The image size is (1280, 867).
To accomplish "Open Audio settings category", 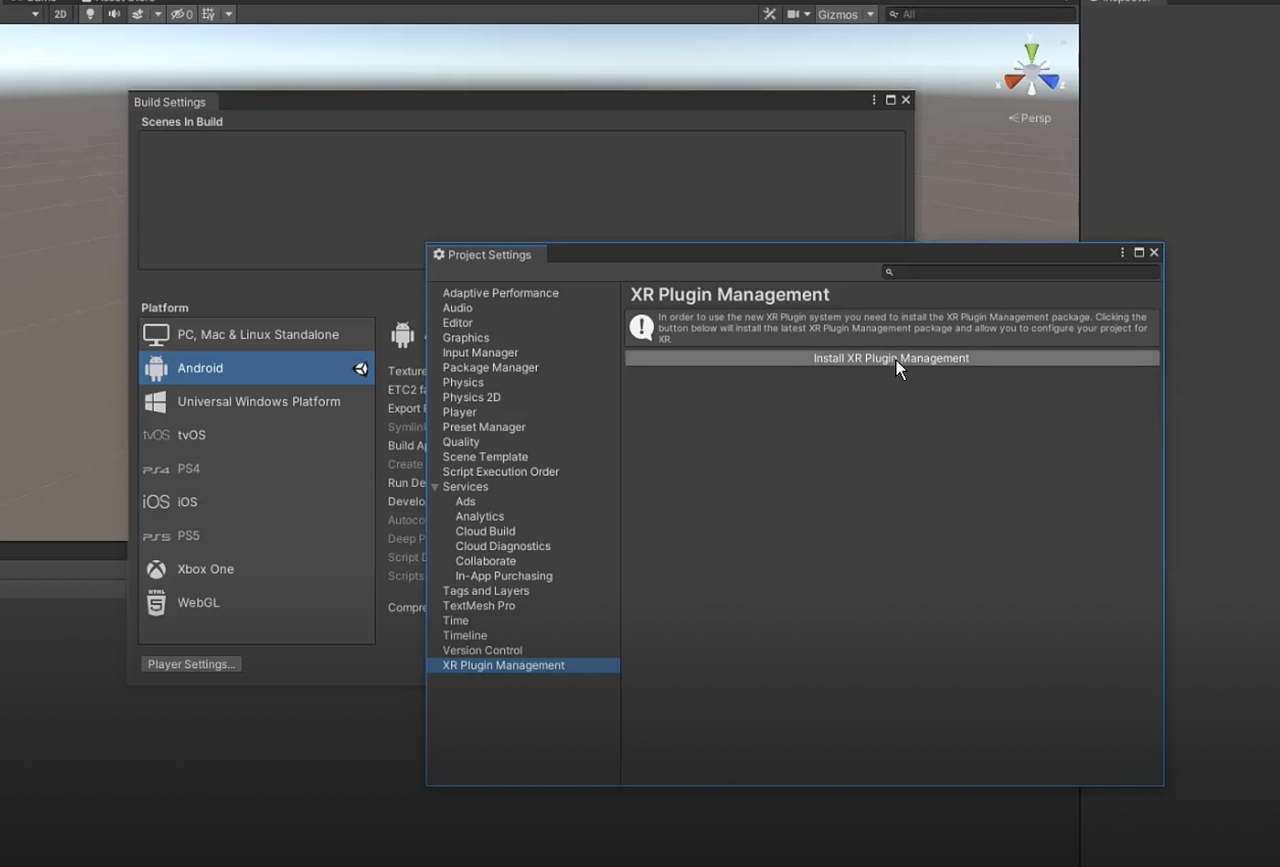I will tap(458, 308).
